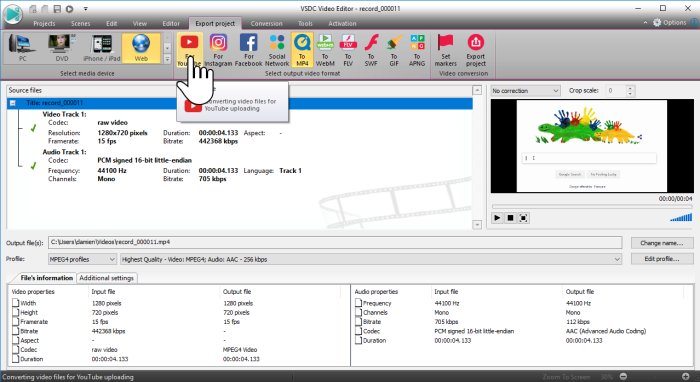Image resolution: width=700 pixels, height=382 pixels.
Task: Toggle the video Codec property box
Action: (x=16, y=350)
